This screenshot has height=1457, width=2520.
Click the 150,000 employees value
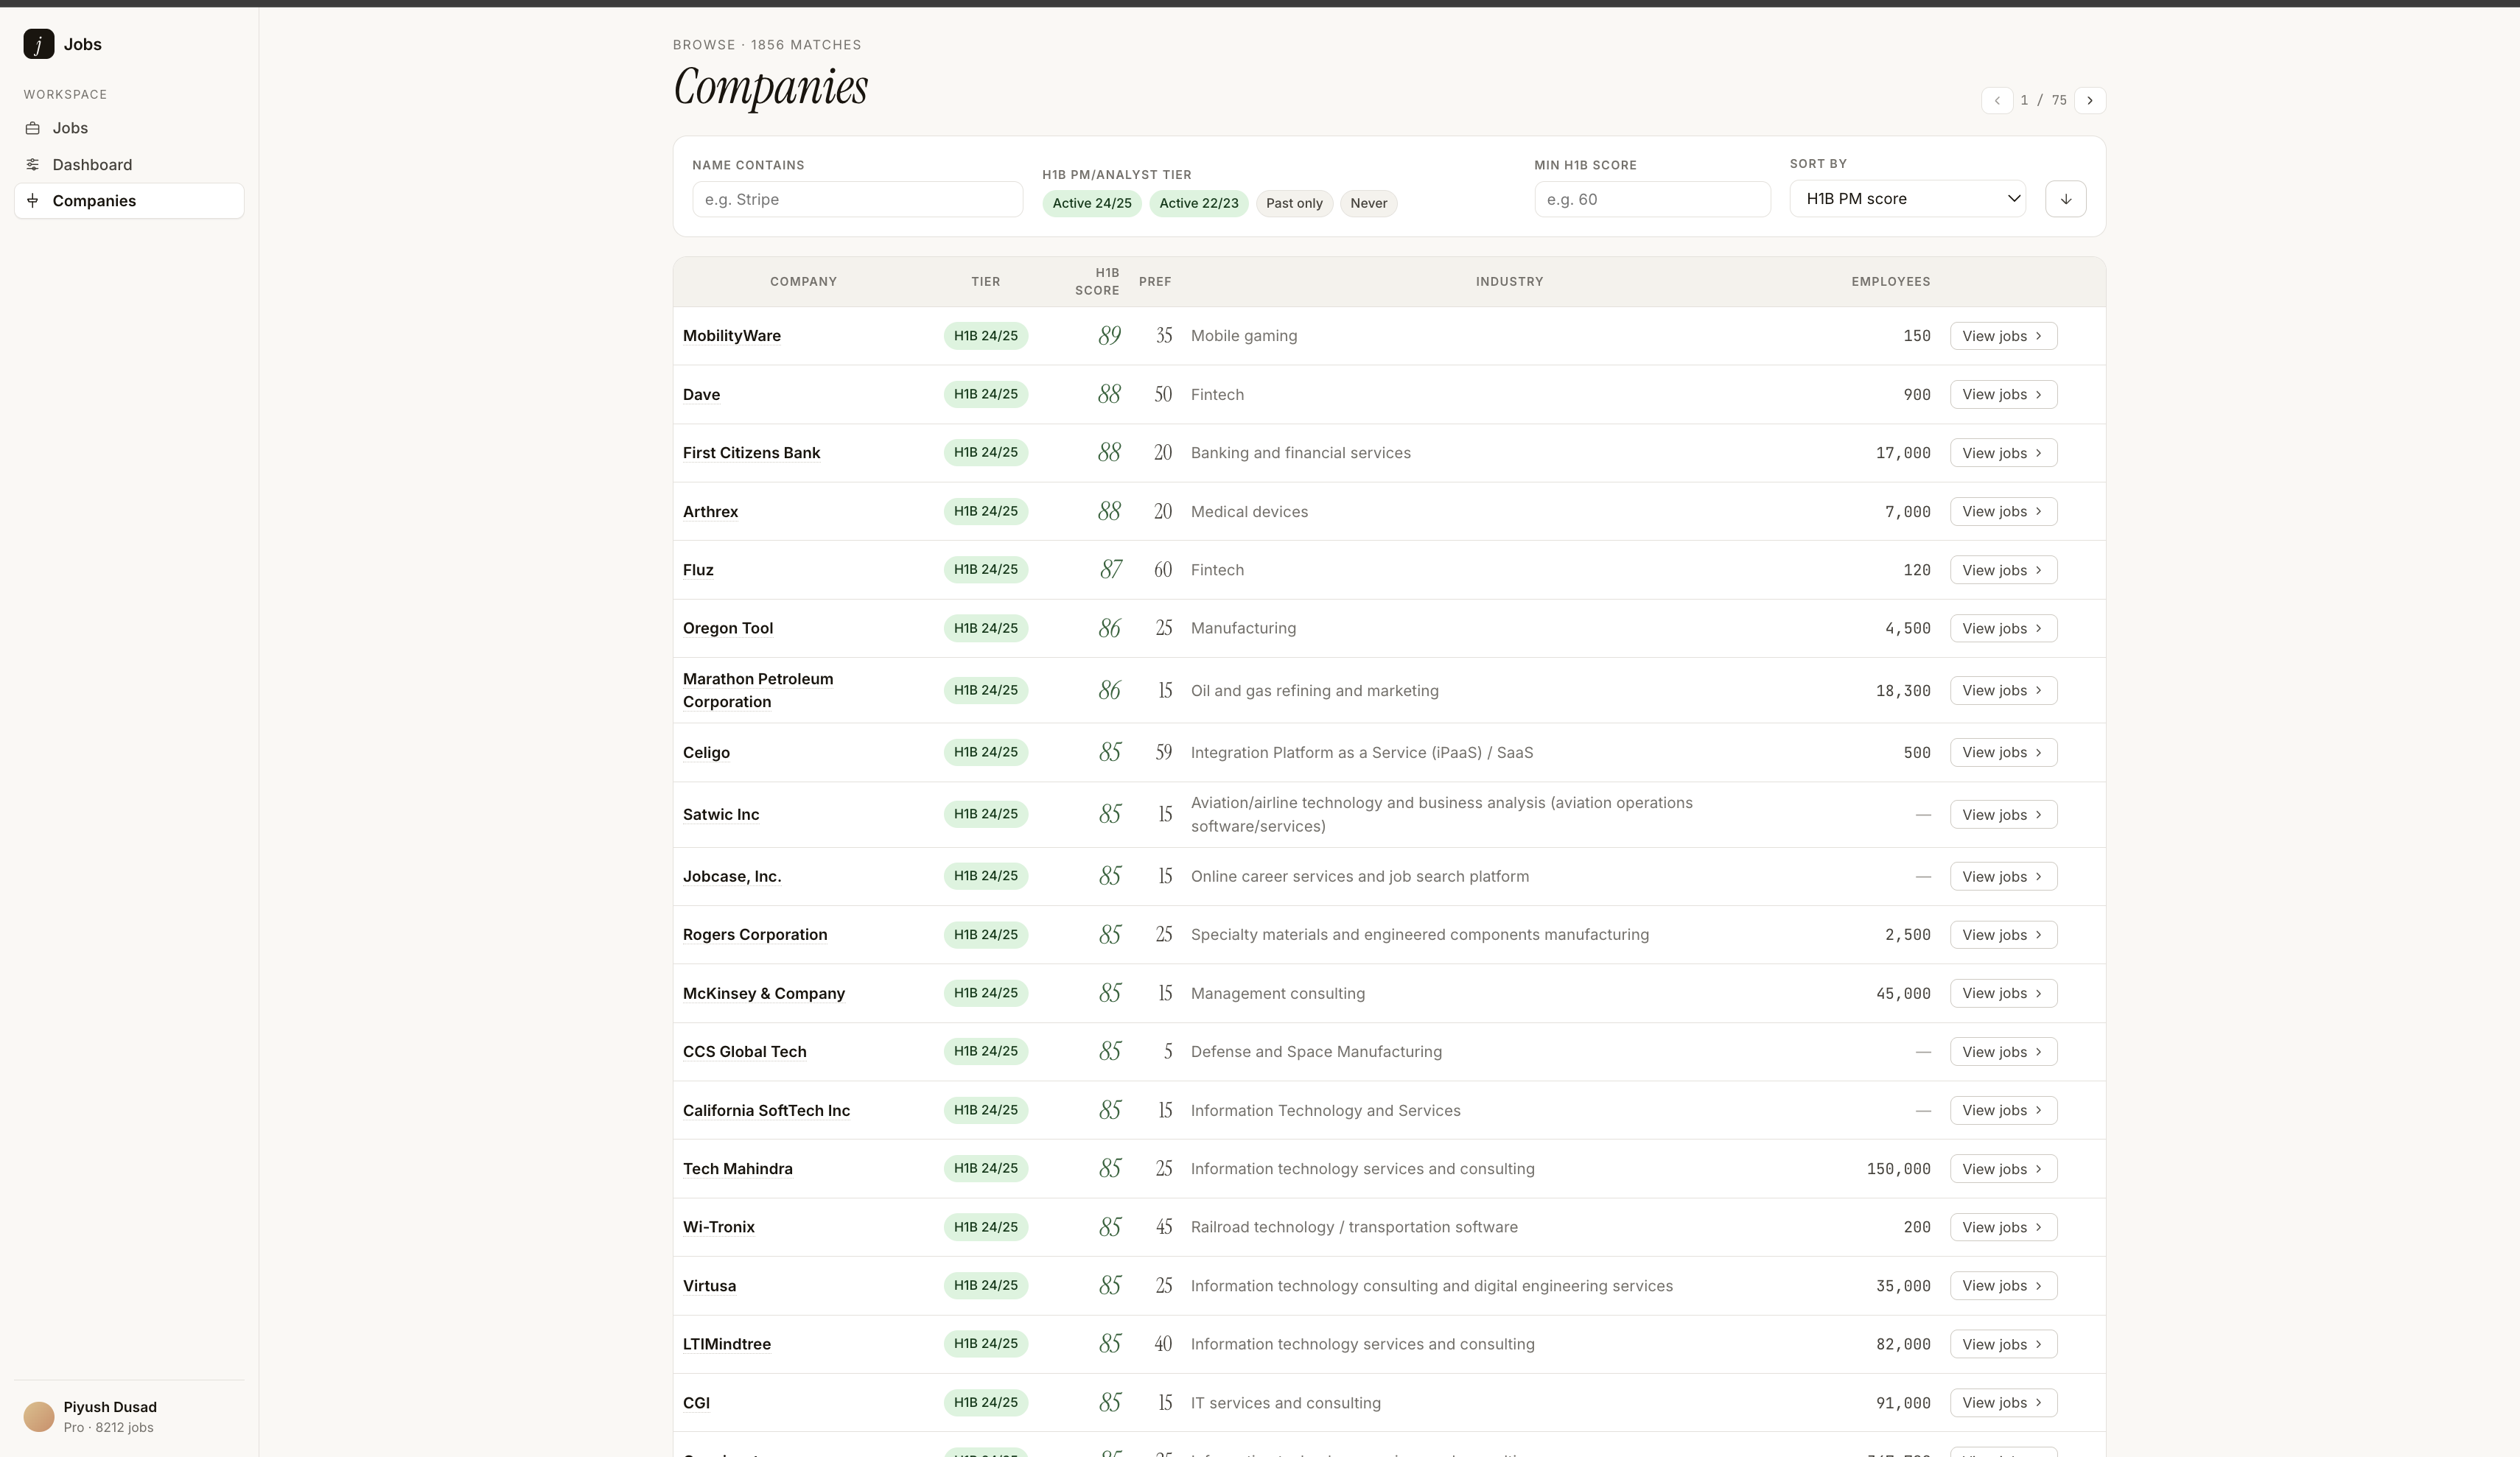pyautogui.click(x=1898, y=1168)
